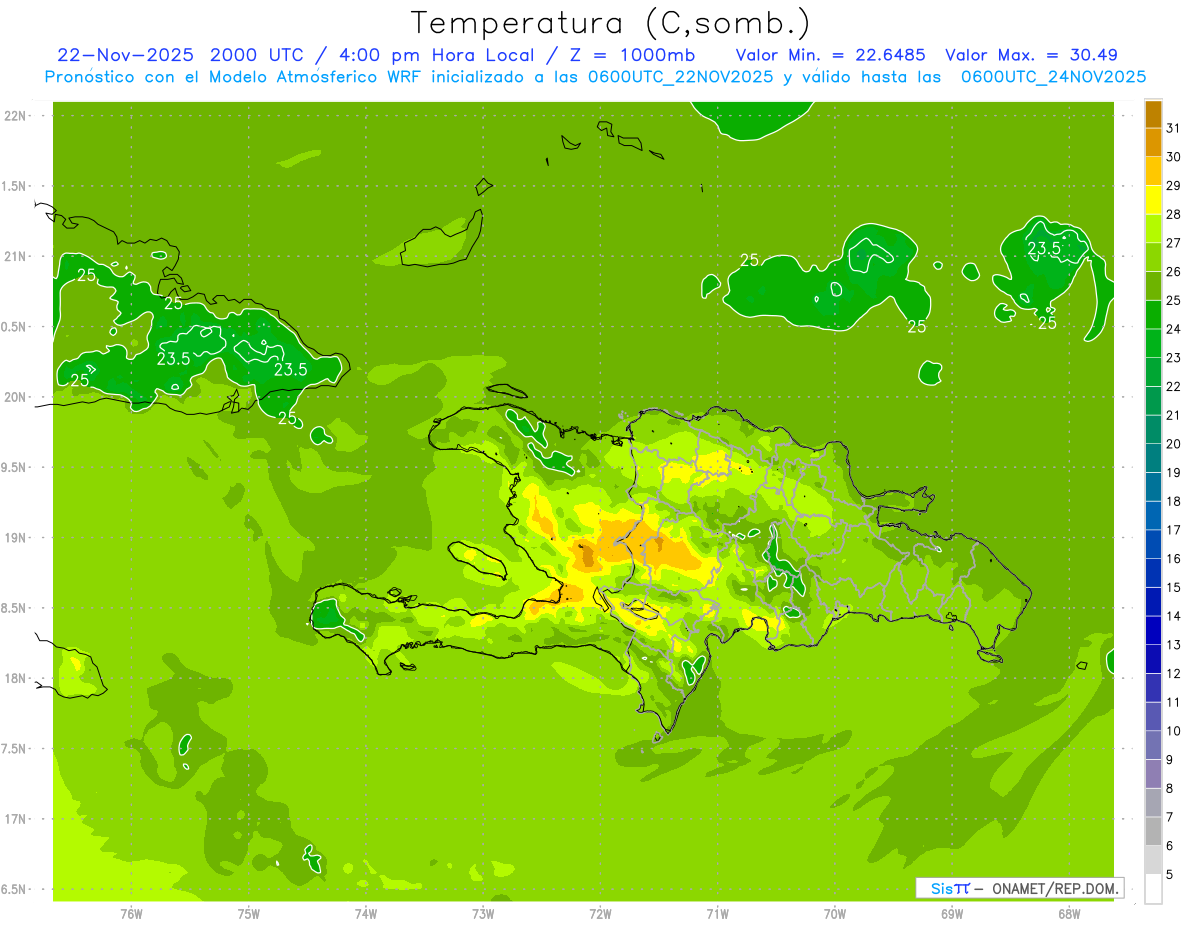This screenshot has width=1200, height=927.
Task: Click the '5' color bar scale label
Action: point(1169,874)
